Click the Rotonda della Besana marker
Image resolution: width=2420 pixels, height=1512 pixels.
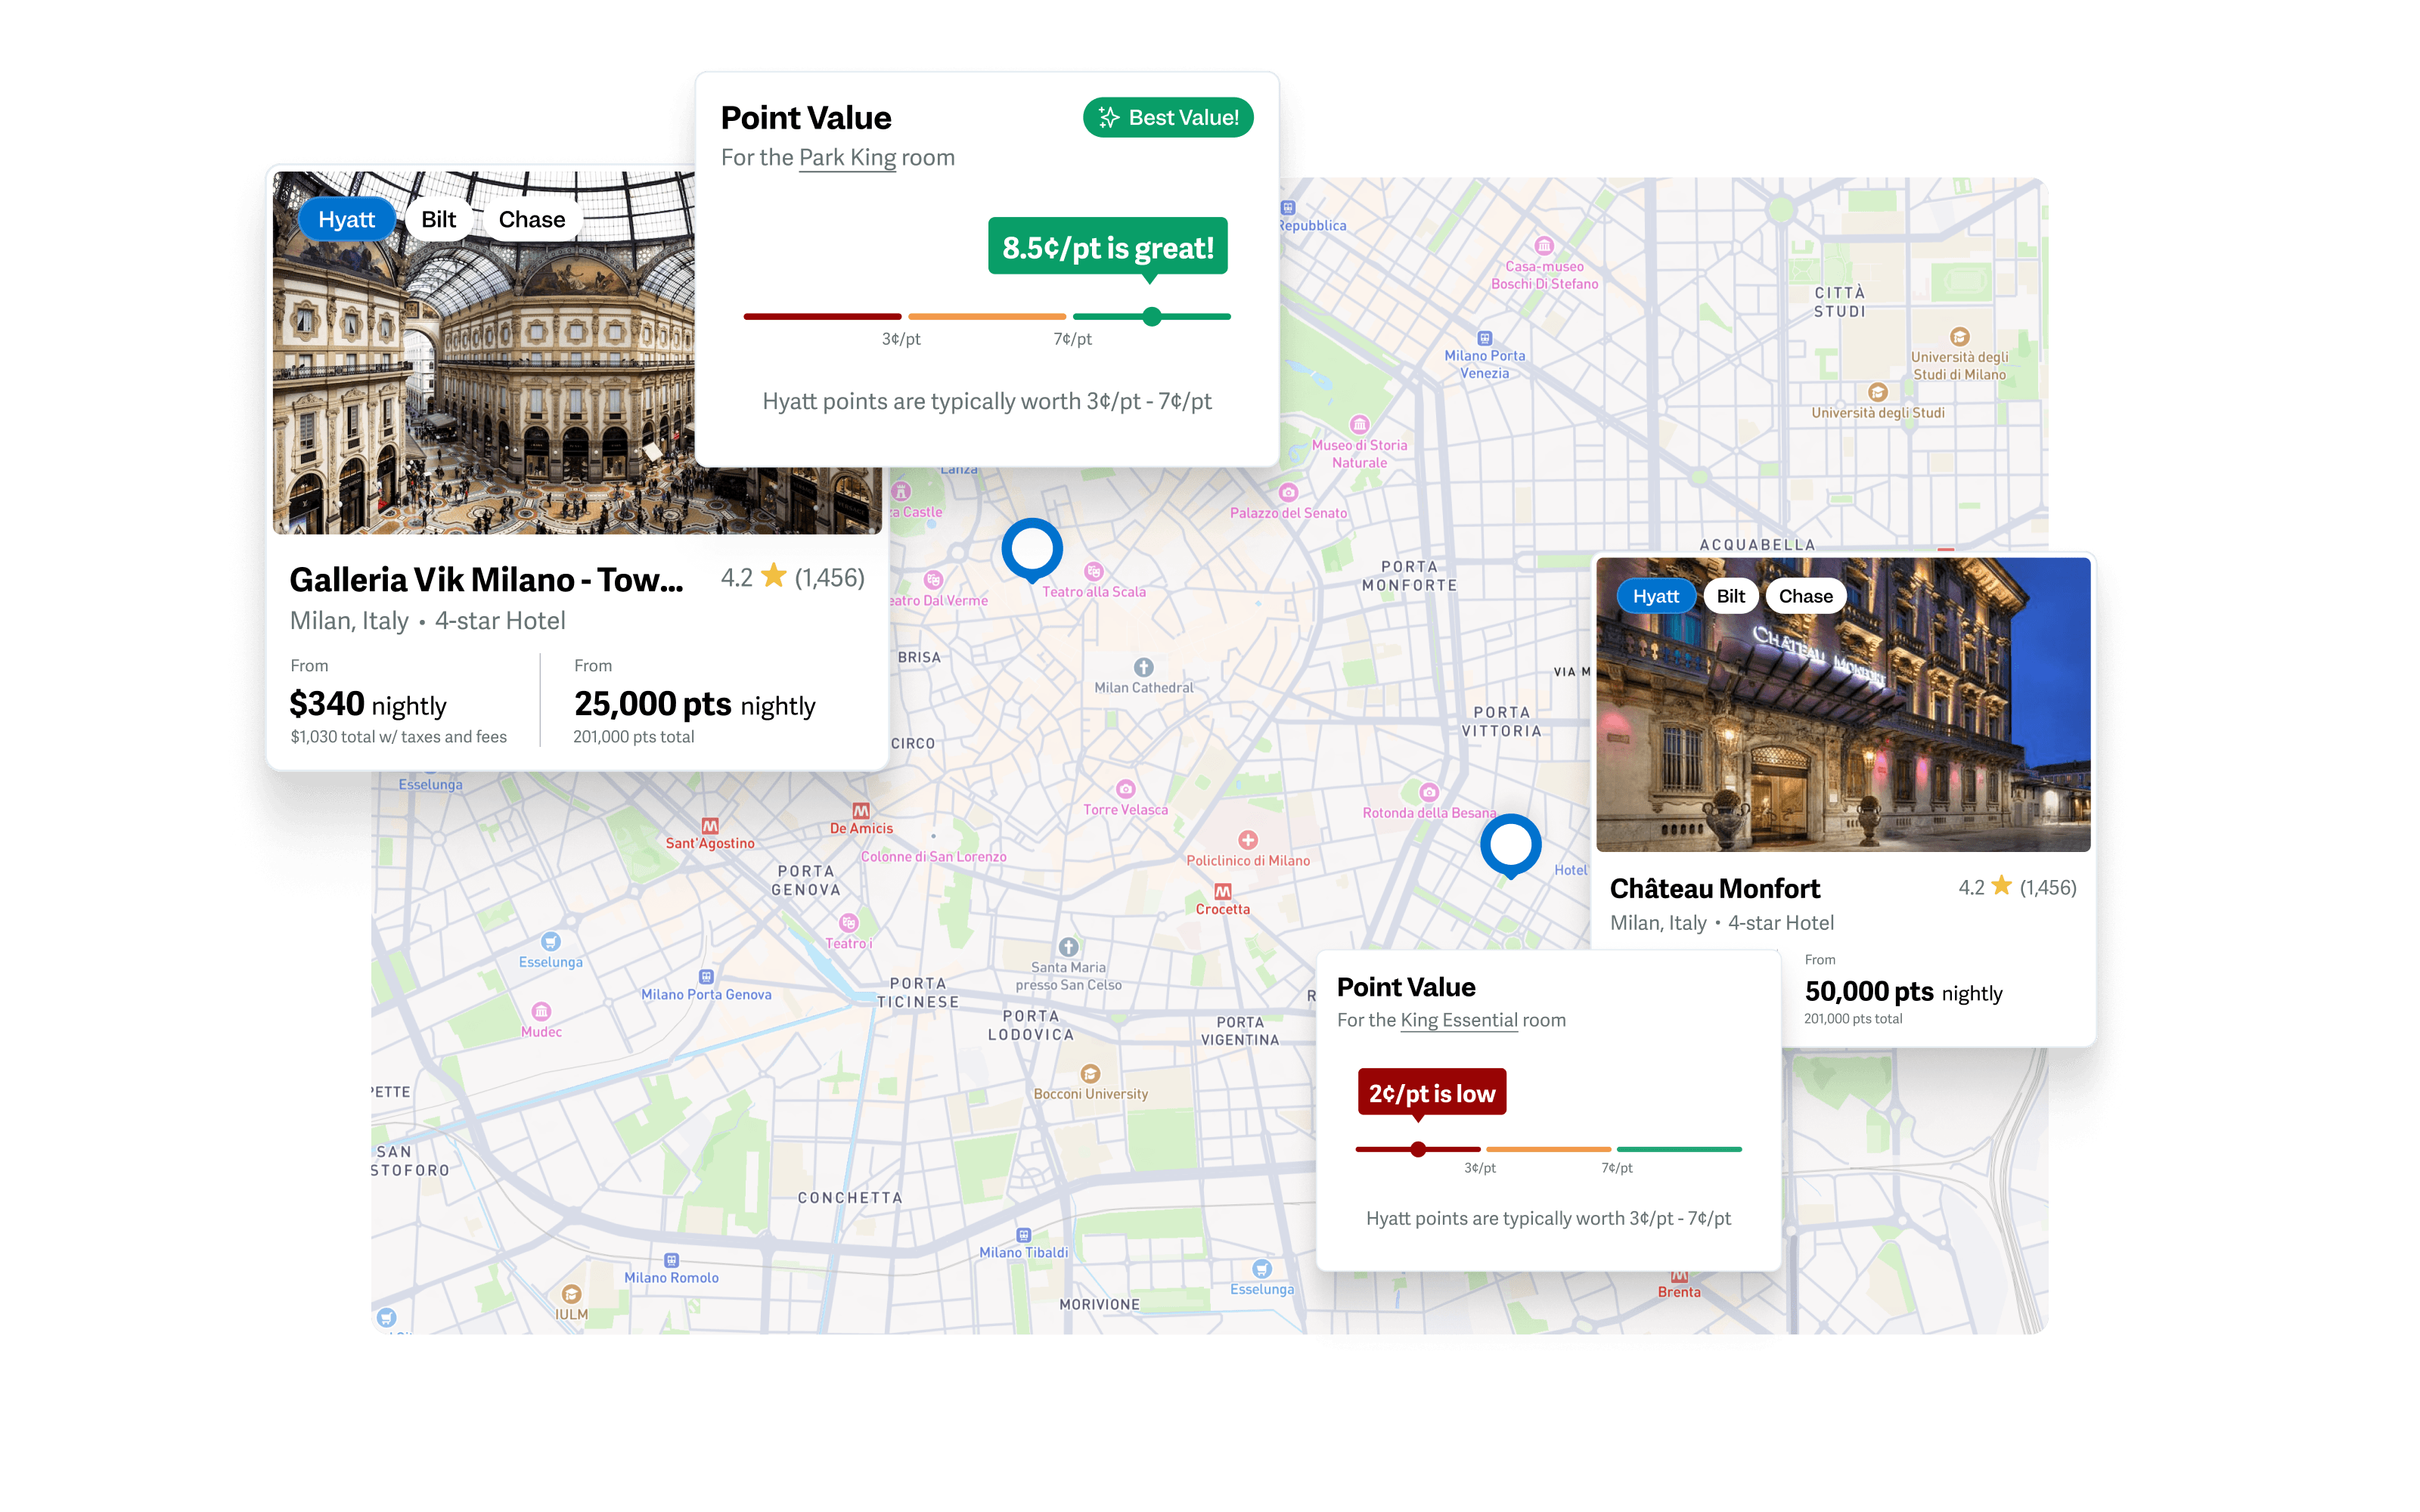(1429, 792)
